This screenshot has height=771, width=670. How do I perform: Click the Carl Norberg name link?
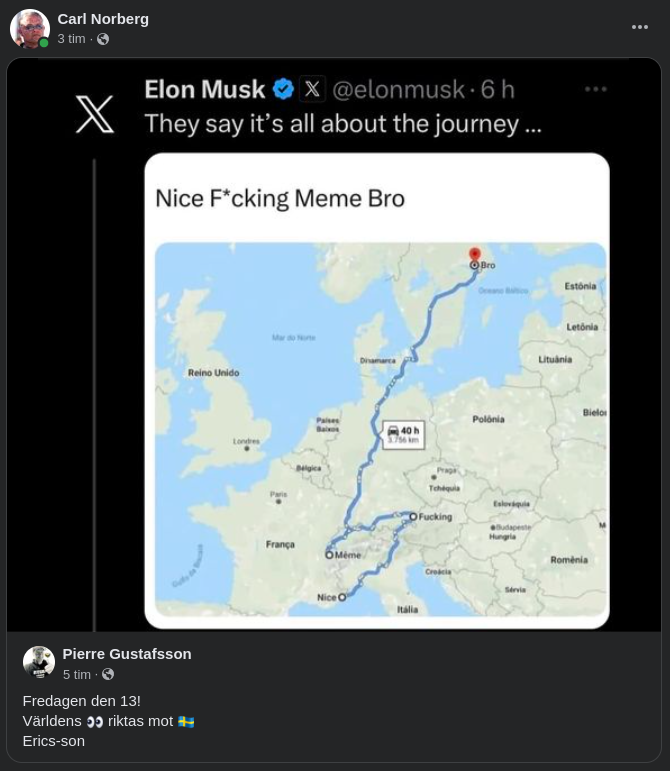[103, 19]
